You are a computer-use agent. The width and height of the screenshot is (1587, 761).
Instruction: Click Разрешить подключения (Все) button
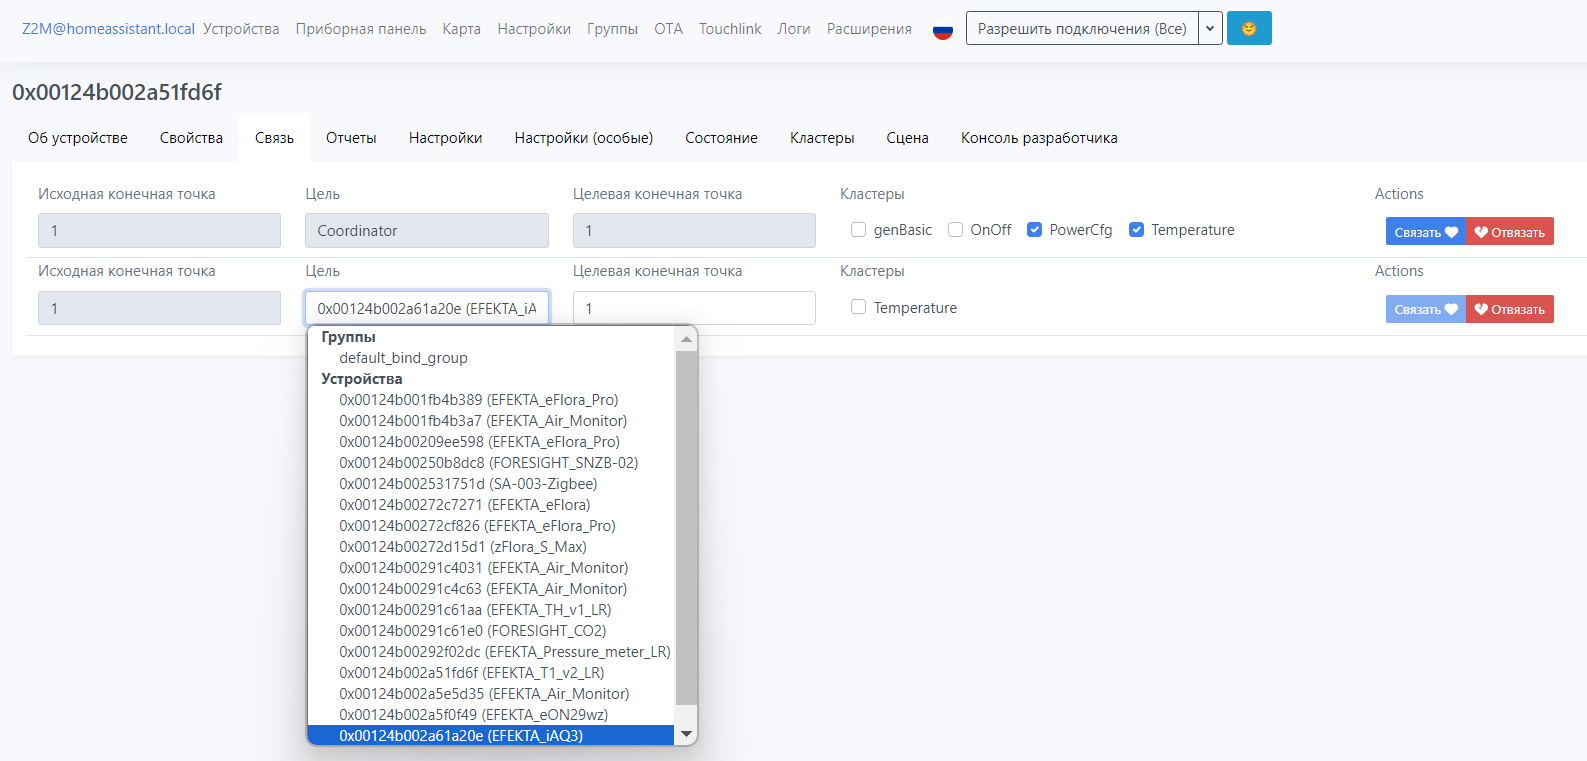click(x=1082, y=29)
